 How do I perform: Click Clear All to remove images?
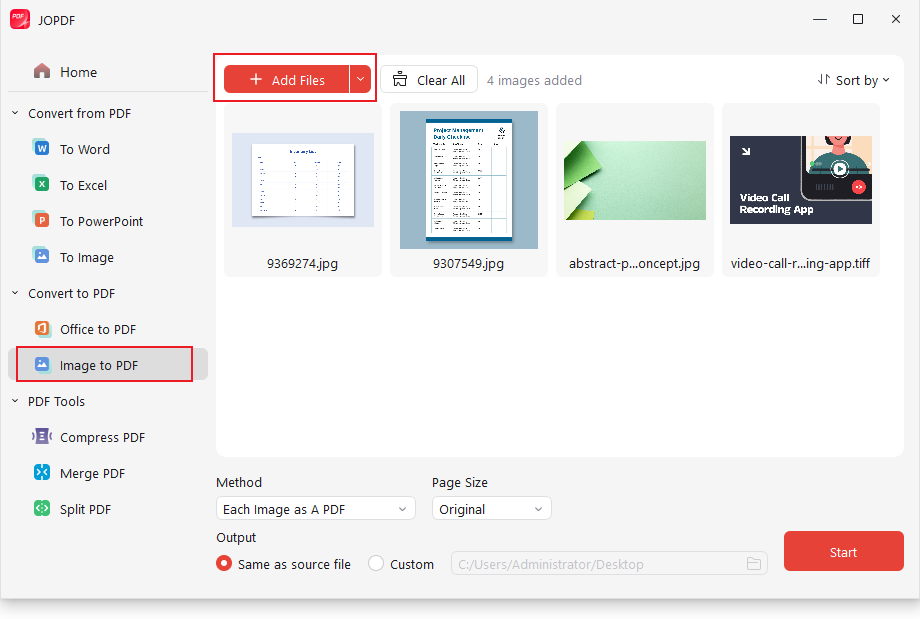click(428, 79)
